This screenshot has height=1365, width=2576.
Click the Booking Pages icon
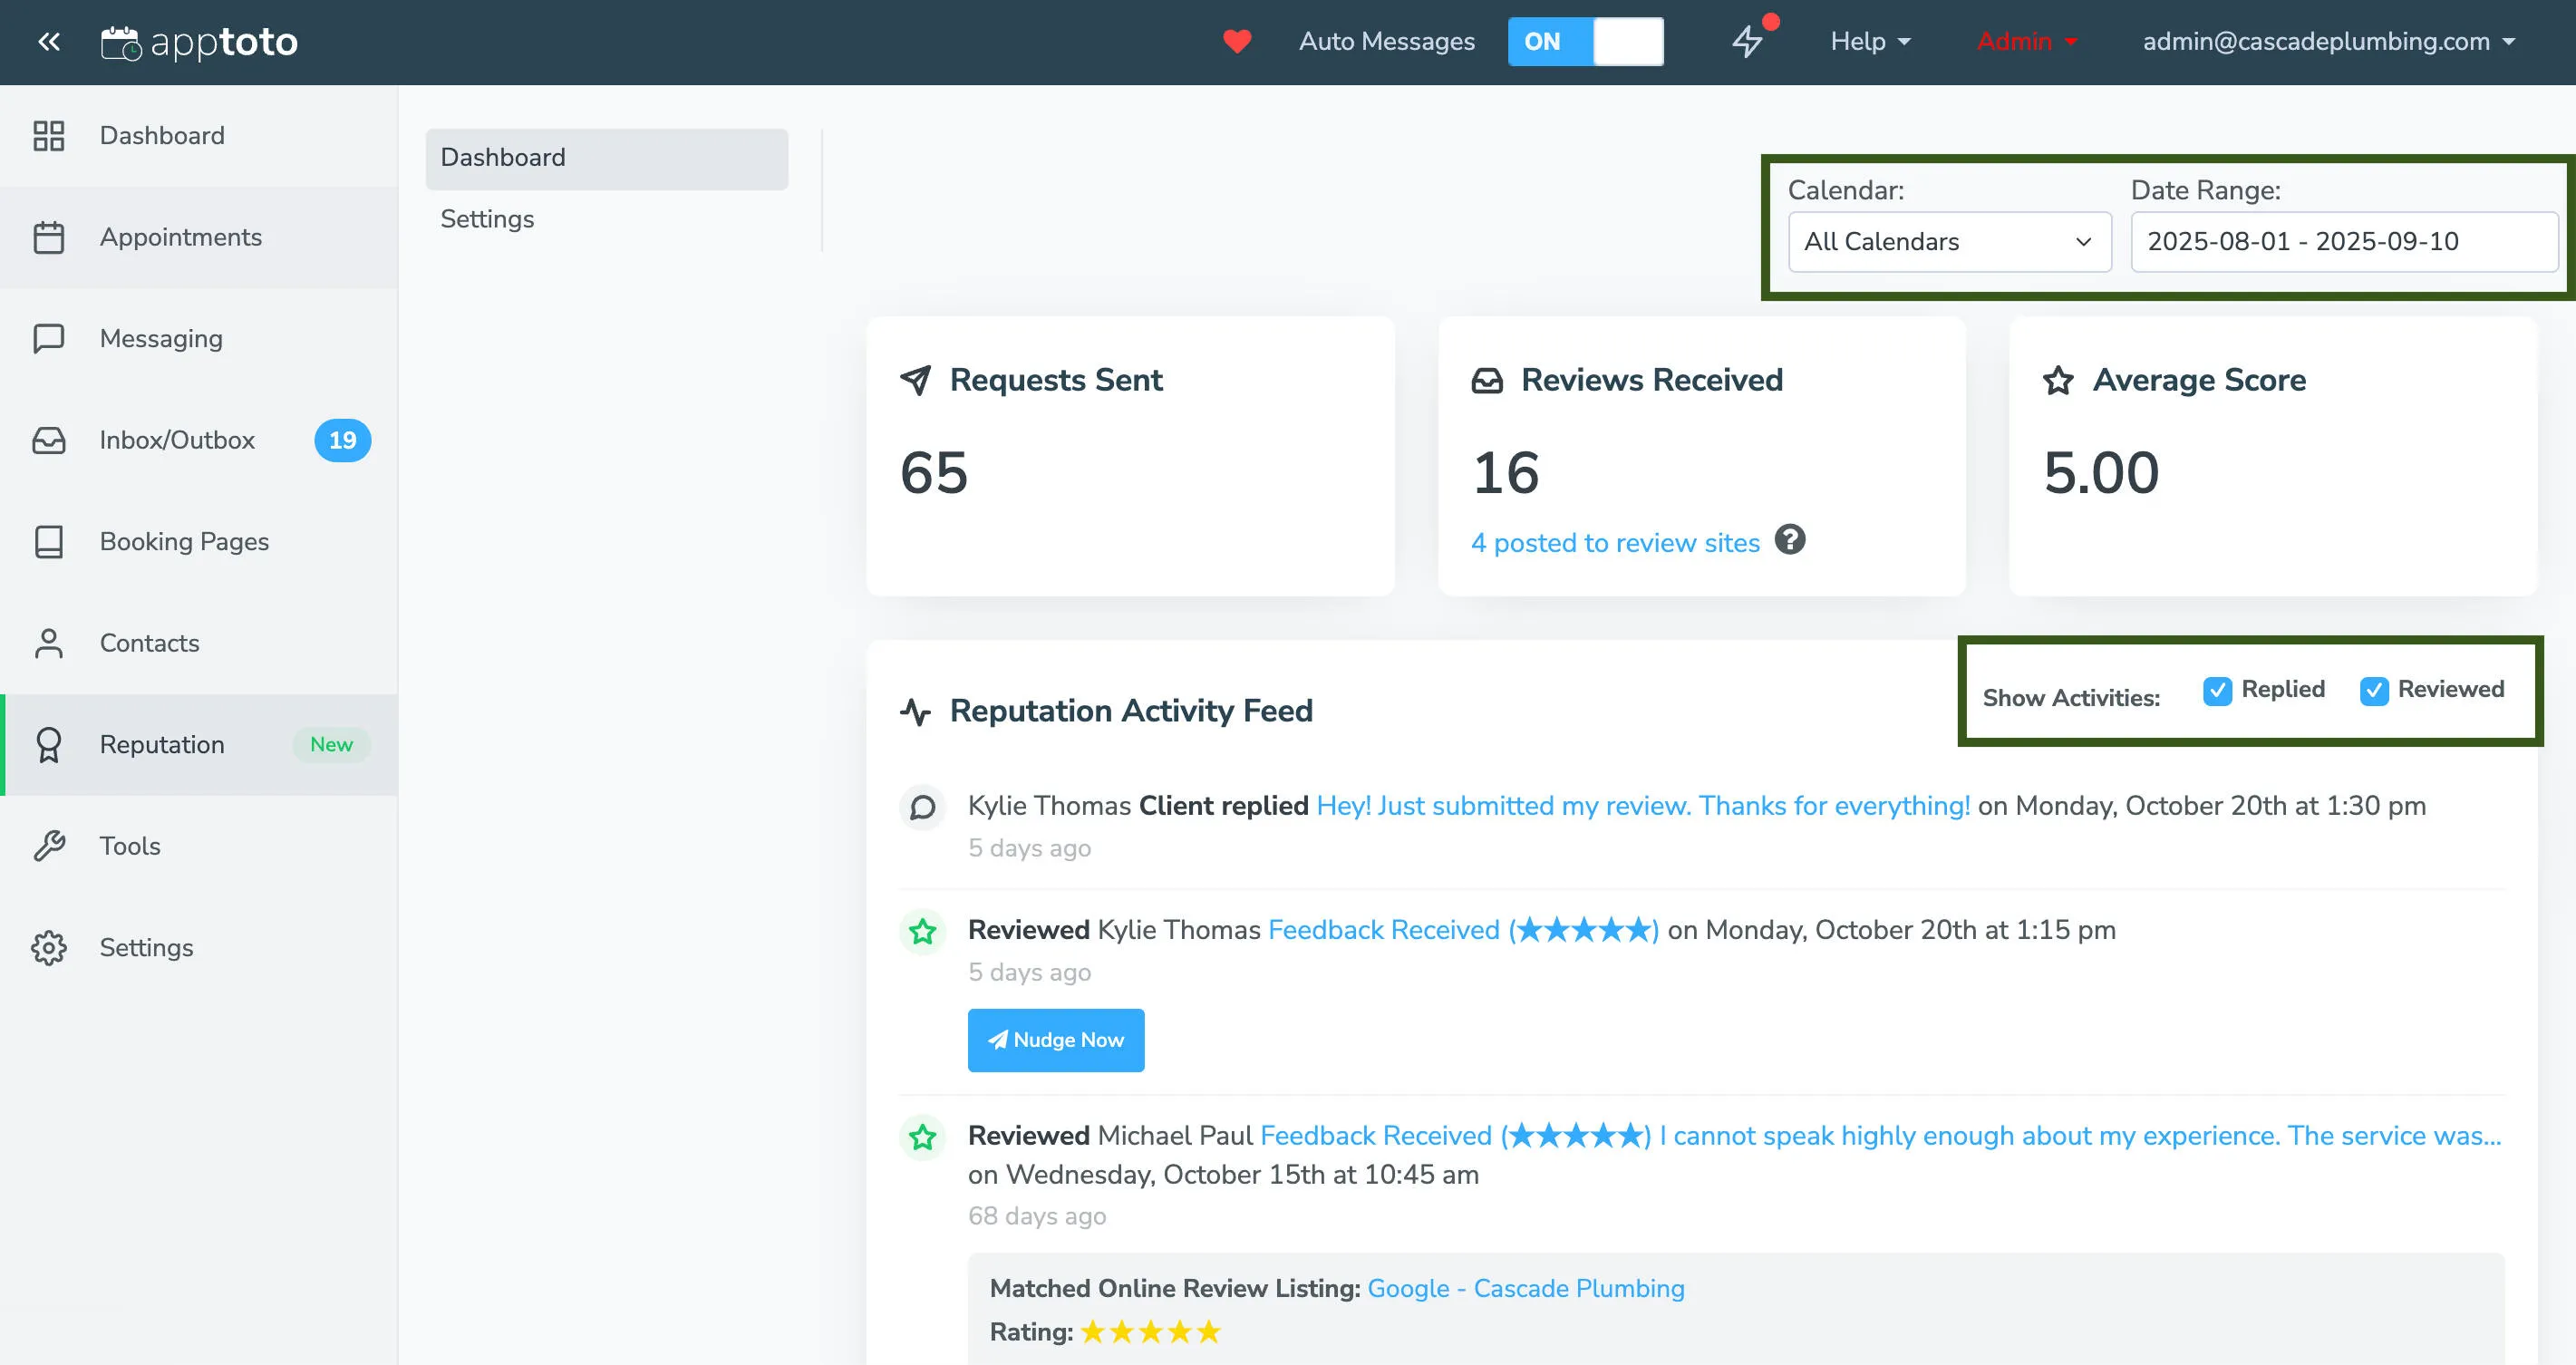[x=49, y=541]
